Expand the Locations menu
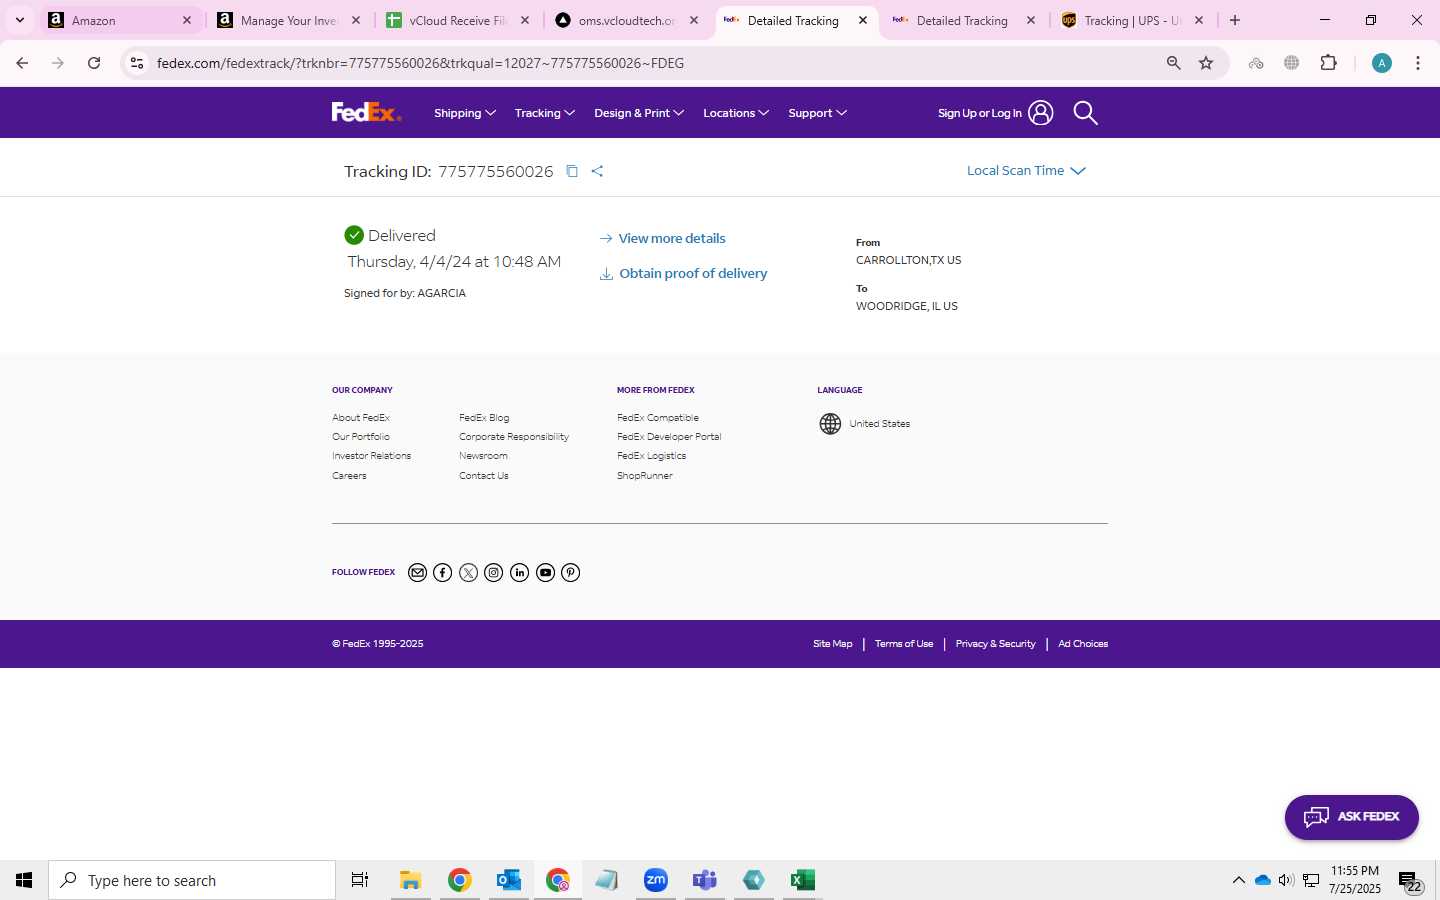1440x900 pixels. 736,113
